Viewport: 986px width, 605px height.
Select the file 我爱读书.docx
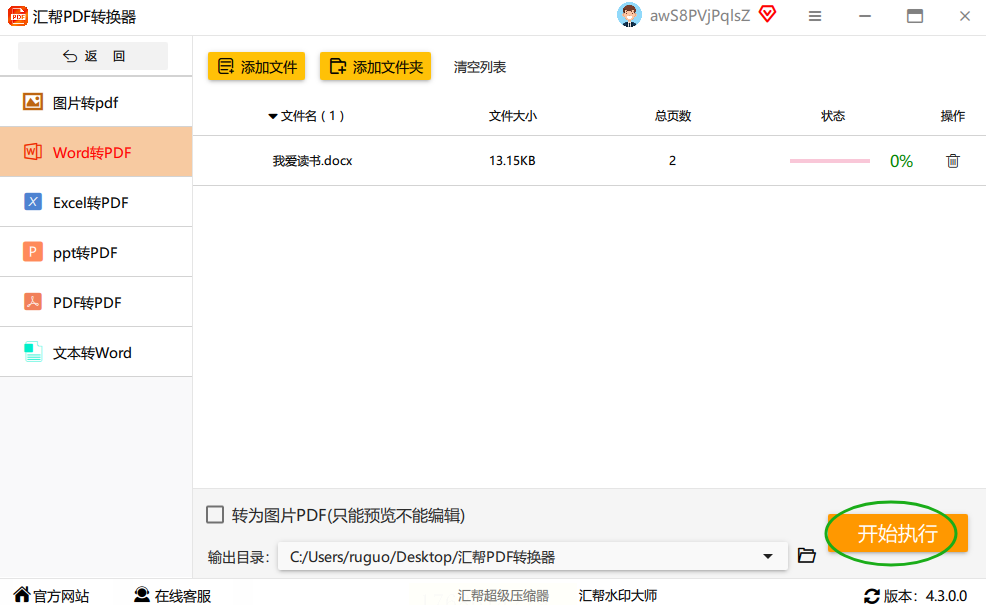pyautogui.click(x=313, y=161)
